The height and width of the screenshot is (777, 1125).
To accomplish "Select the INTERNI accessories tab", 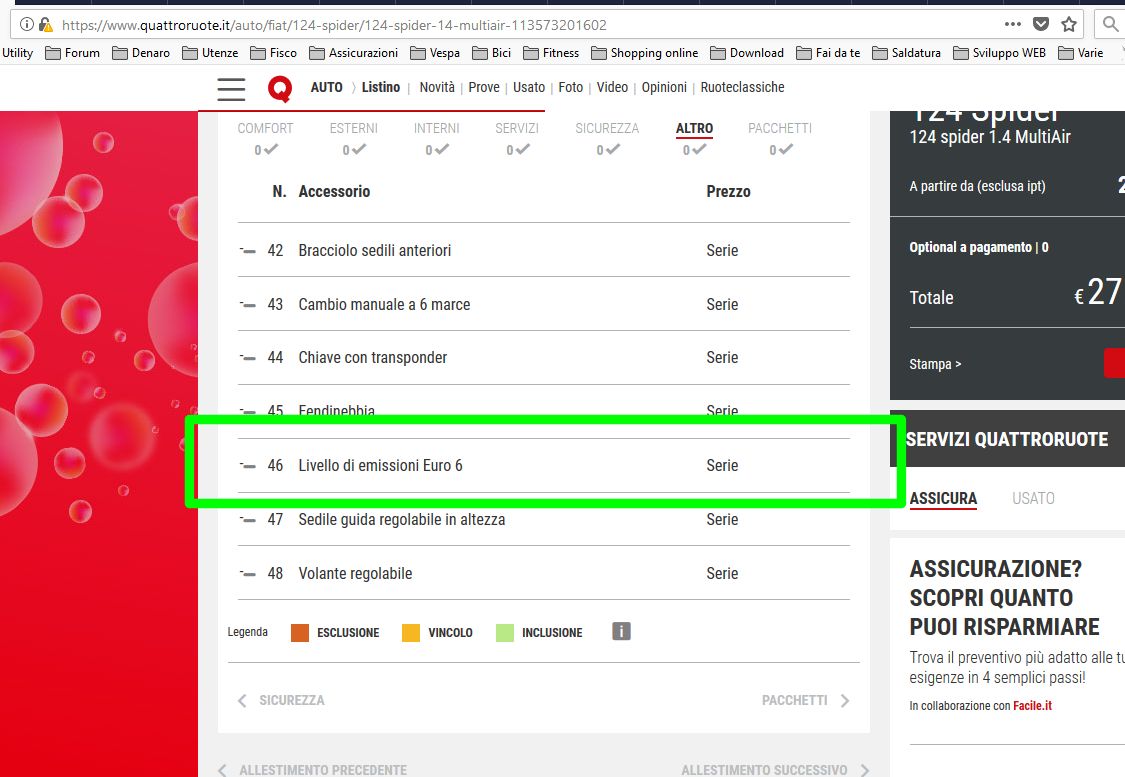I will pos(436,128).
